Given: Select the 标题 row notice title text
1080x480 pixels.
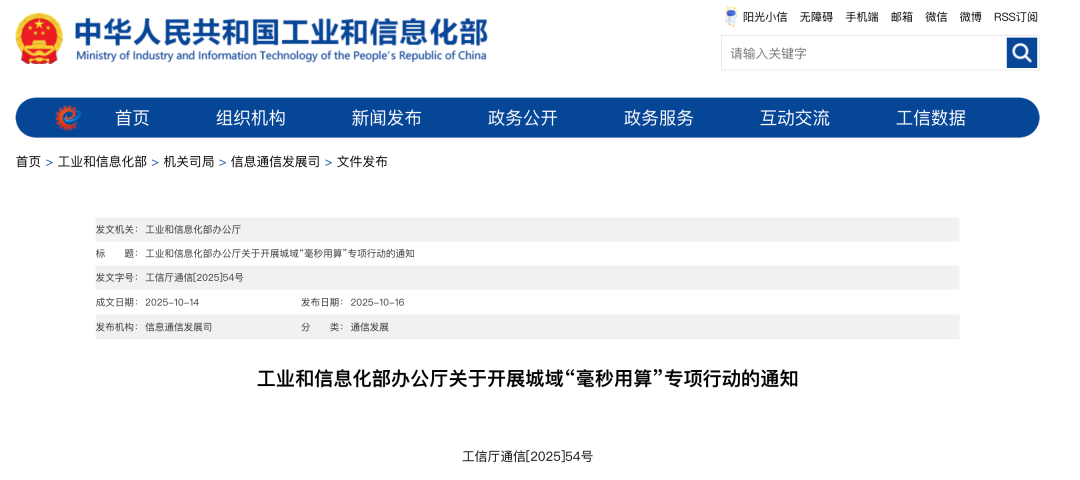Looking at the screenshot, I should [280, 253].
